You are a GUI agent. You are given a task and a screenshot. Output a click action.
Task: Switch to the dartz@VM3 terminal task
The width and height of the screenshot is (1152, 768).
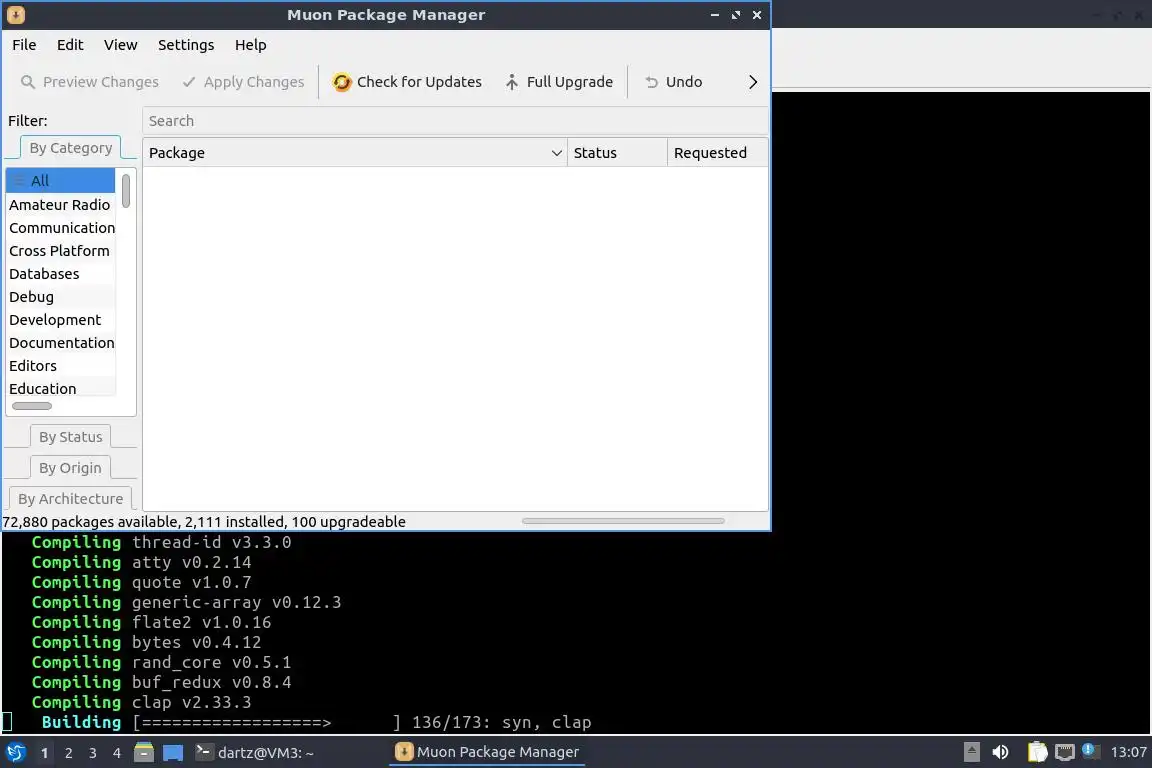[255, 752]
